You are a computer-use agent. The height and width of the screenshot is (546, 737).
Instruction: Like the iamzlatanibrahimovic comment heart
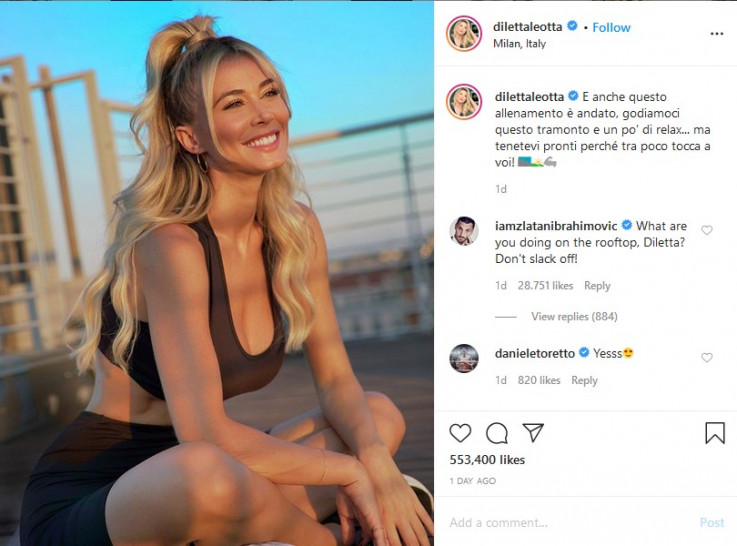(x=706, y=230)
